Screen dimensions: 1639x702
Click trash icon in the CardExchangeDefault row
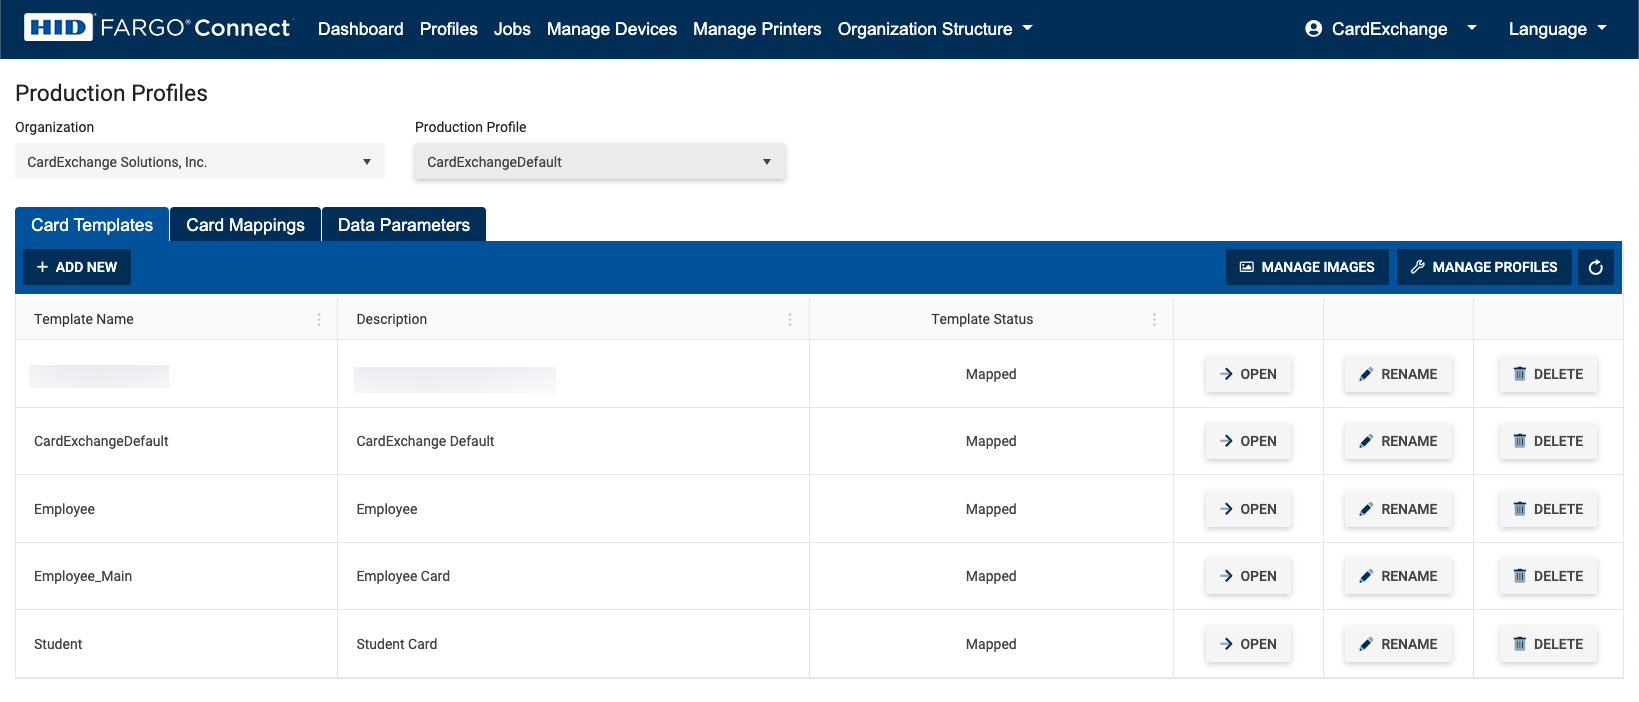click(1520, 441)
